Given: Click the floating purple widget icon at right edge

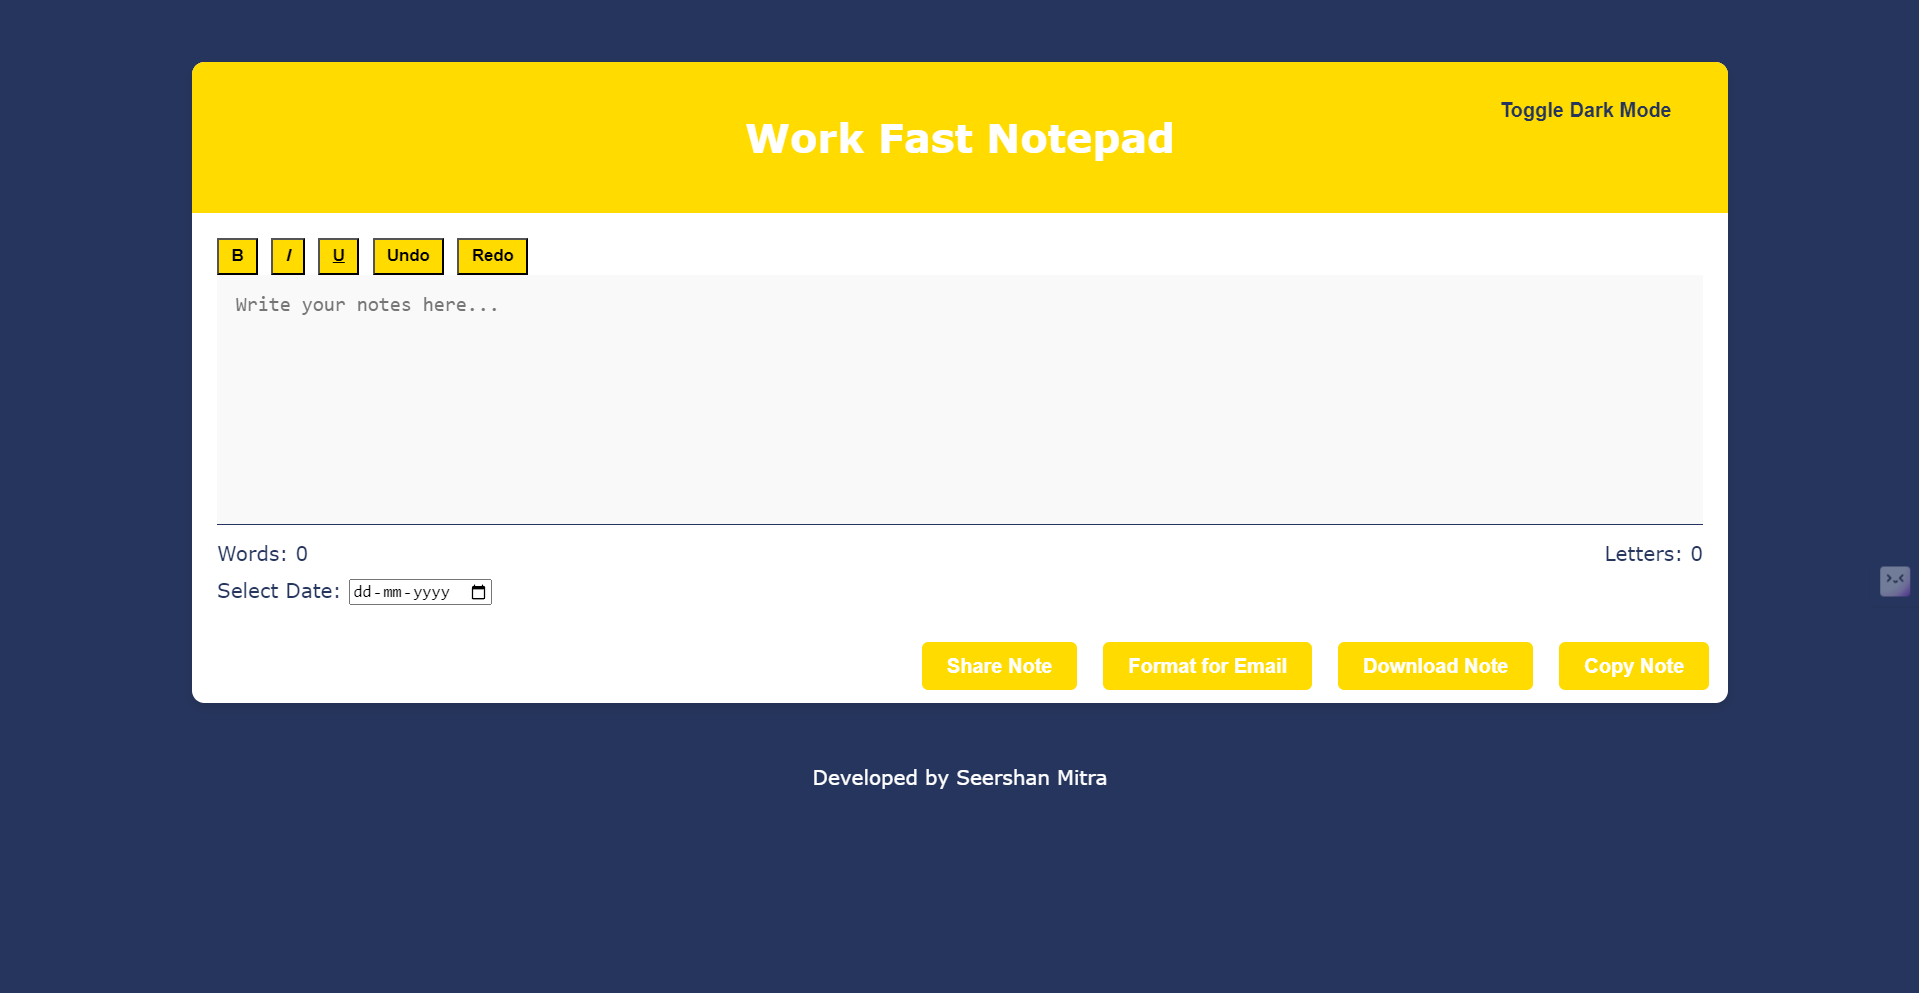Looking at the screenshot, I should [1894, 581].
